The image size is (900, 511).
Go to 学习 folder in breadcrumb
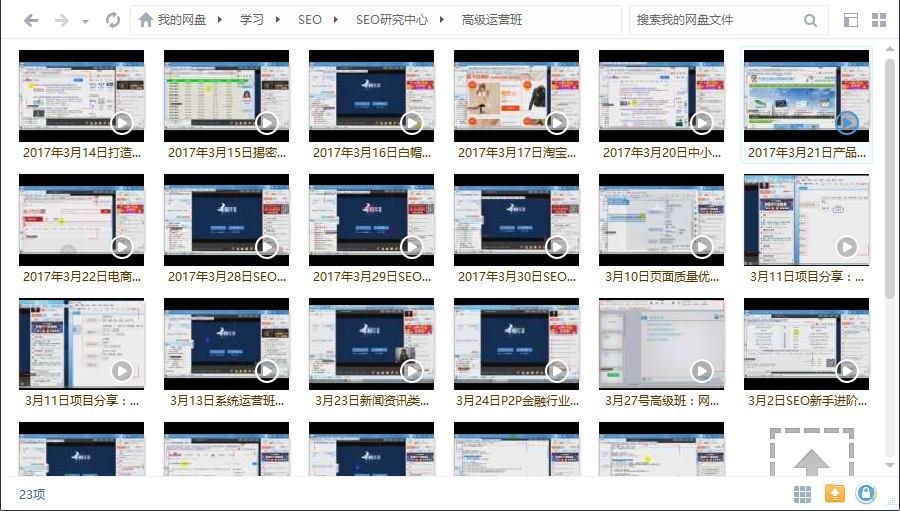pyautogui.click(x=252, y=20)
